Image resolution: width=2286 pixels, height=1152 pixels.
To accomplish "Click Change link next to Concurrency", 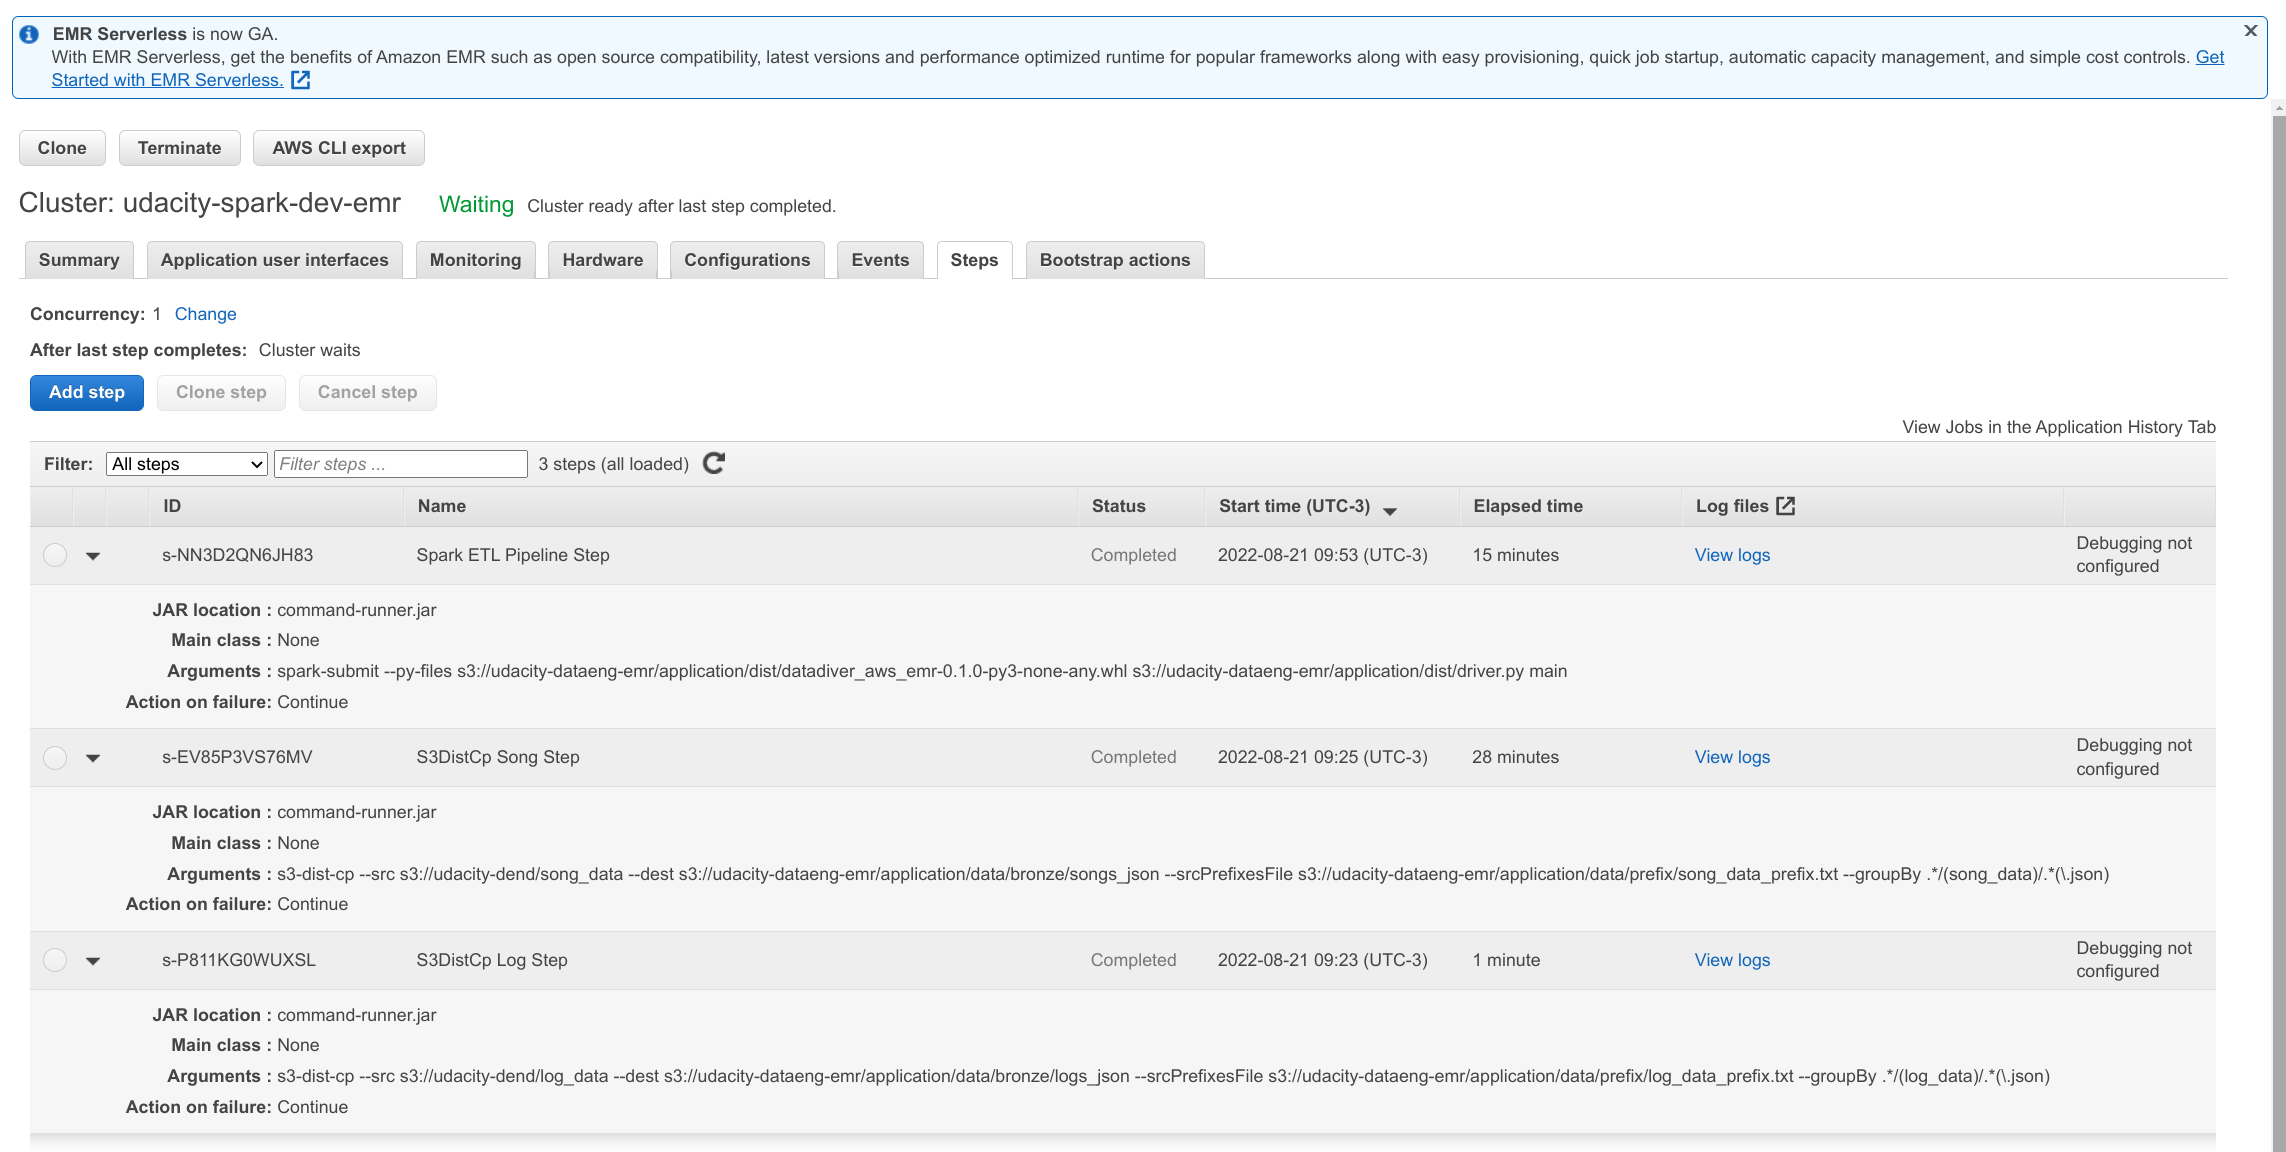I will coord(205,314).
